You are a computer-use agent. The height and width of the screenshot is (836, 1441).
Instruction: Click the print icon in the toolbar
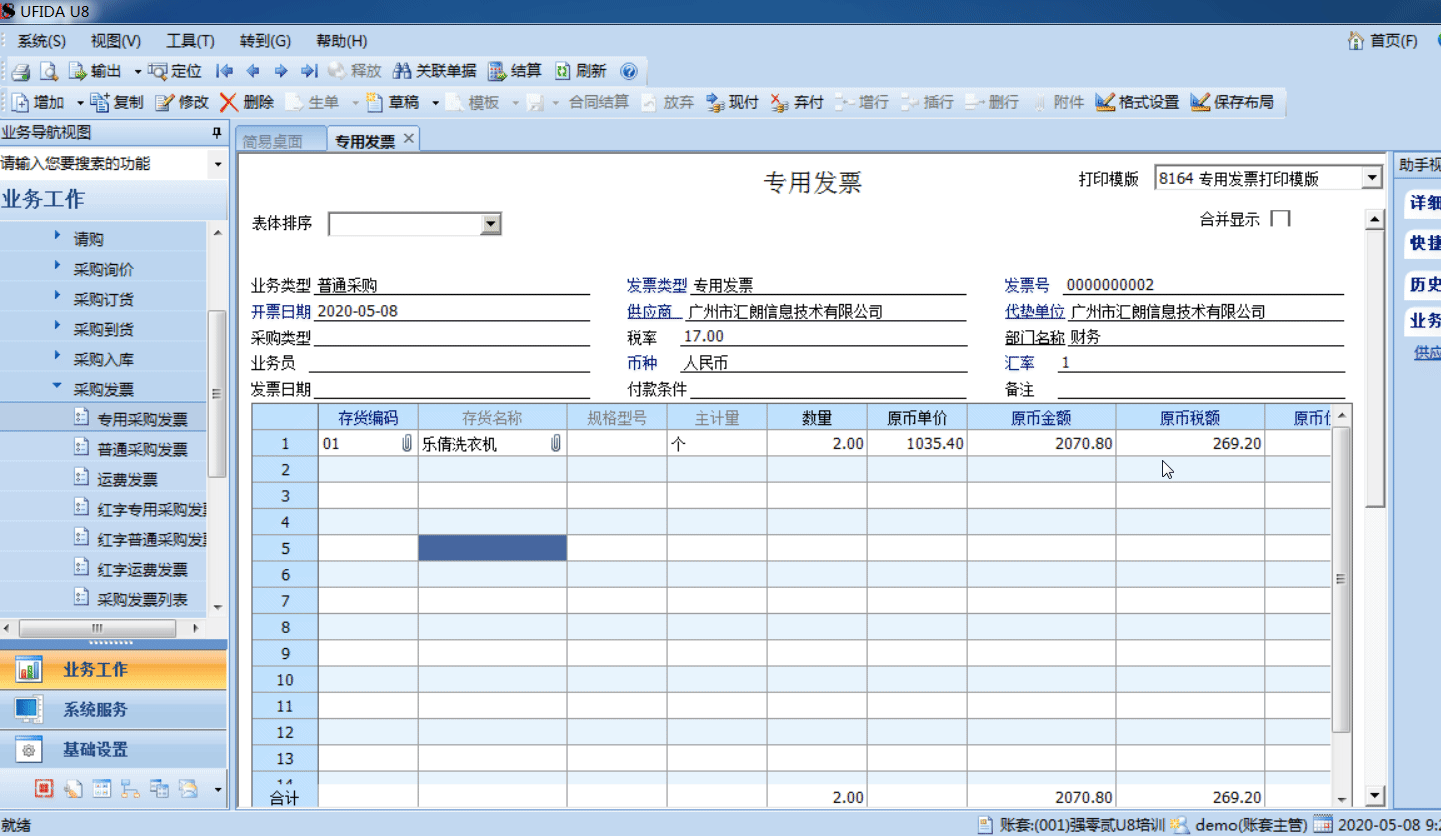coord(22,71)
